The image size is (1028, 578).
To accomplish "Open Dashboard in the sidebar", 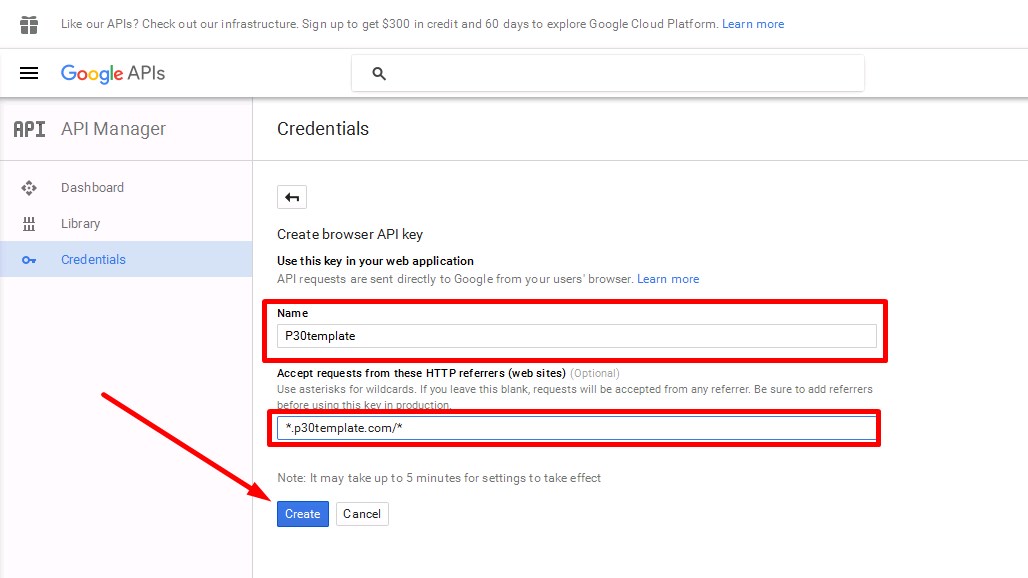I will tap(126, 187).
